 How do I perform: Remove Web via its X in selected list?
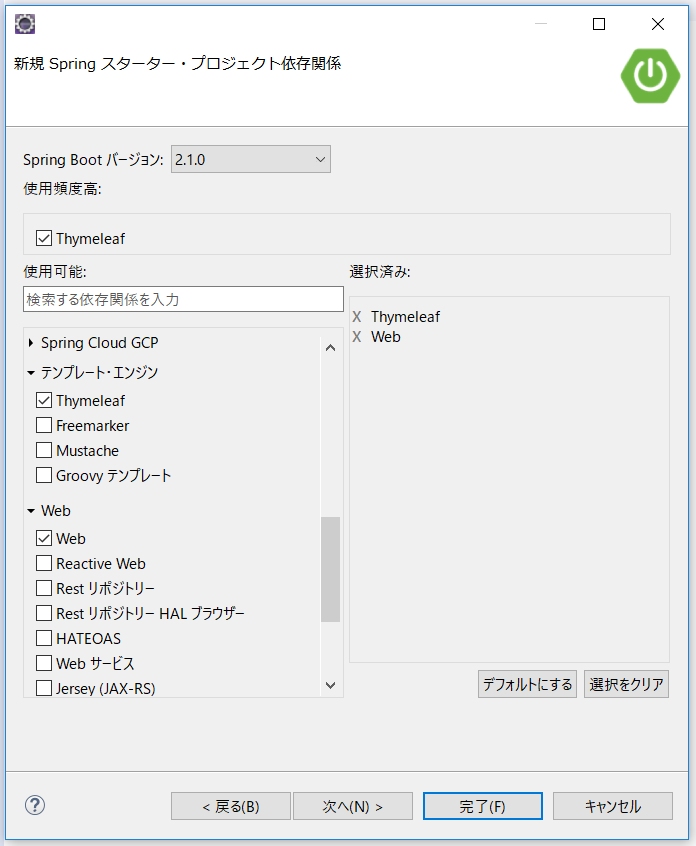click(357, 337)
